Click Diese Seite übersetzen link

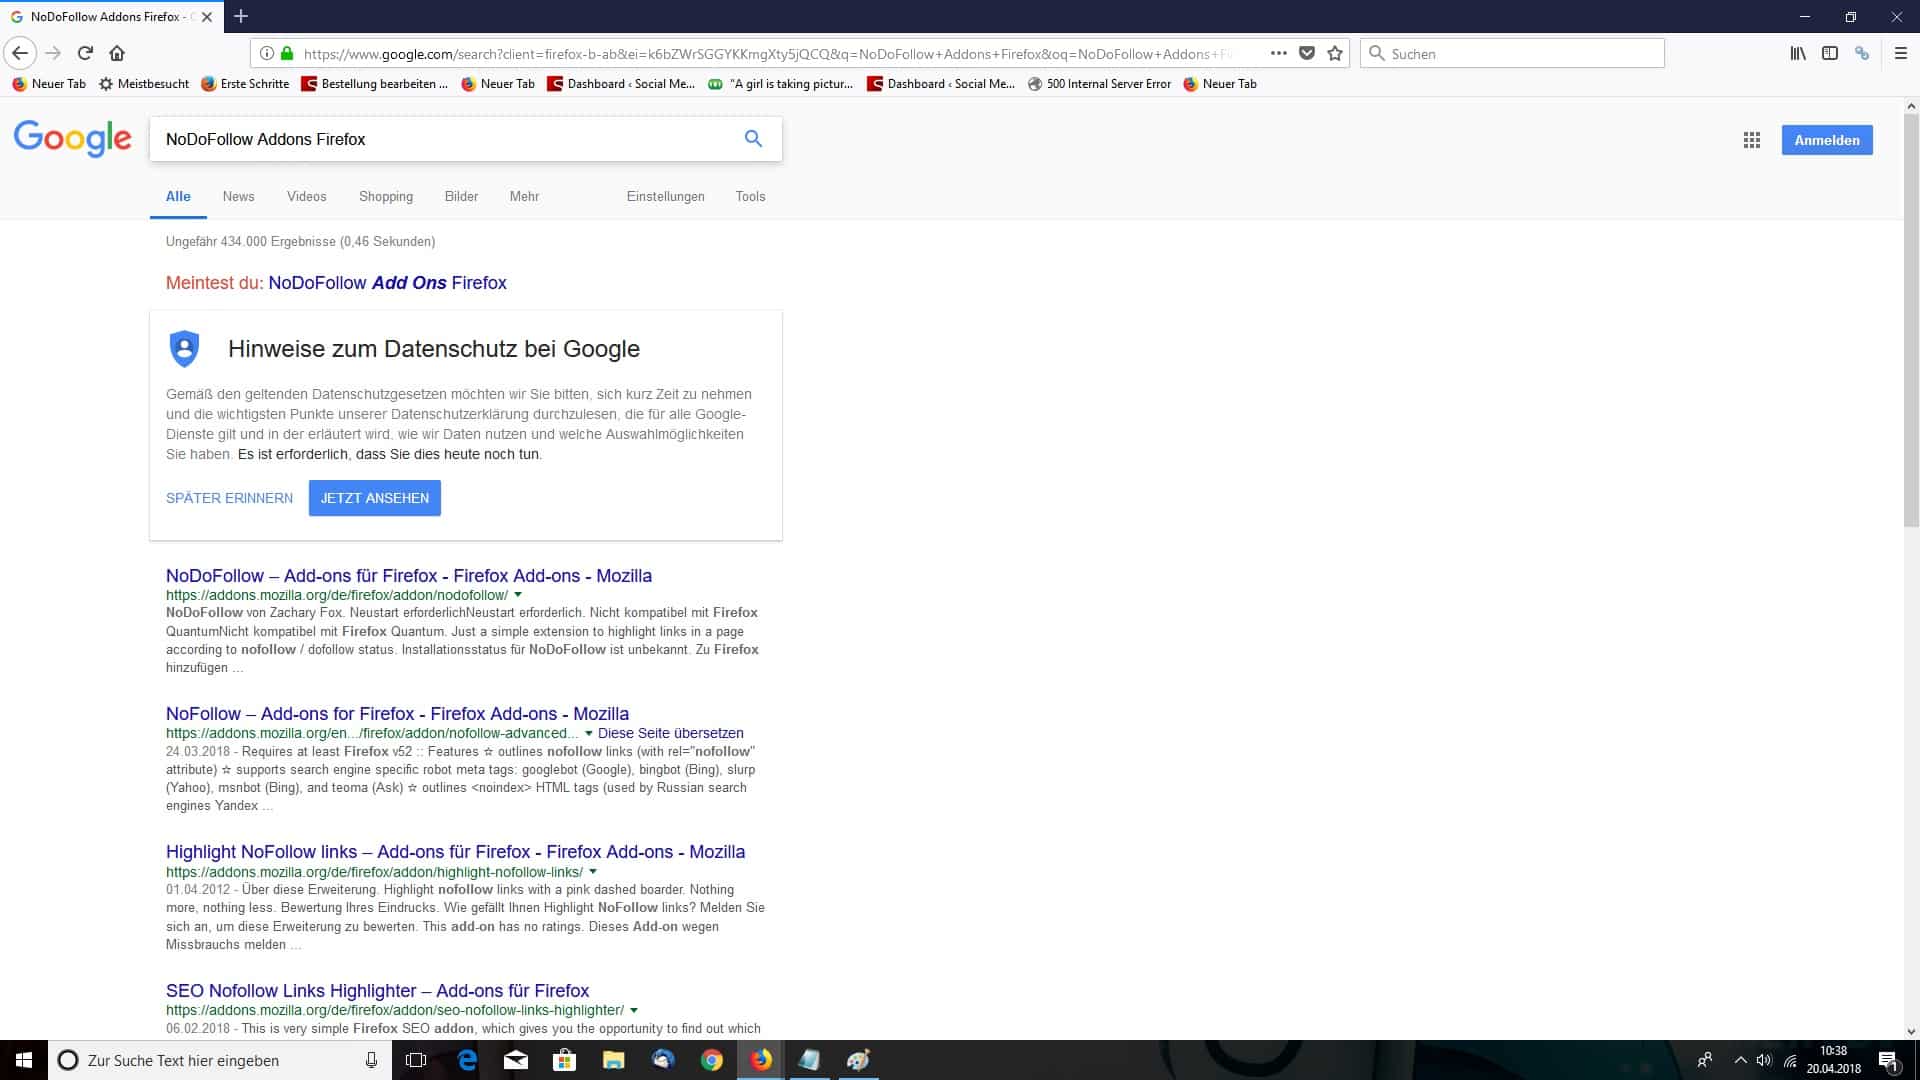coord(670,733)
